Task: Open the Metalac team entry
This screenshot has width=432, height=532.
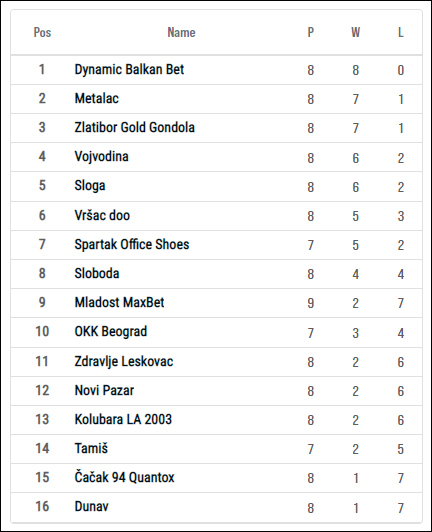Action: 97,99
